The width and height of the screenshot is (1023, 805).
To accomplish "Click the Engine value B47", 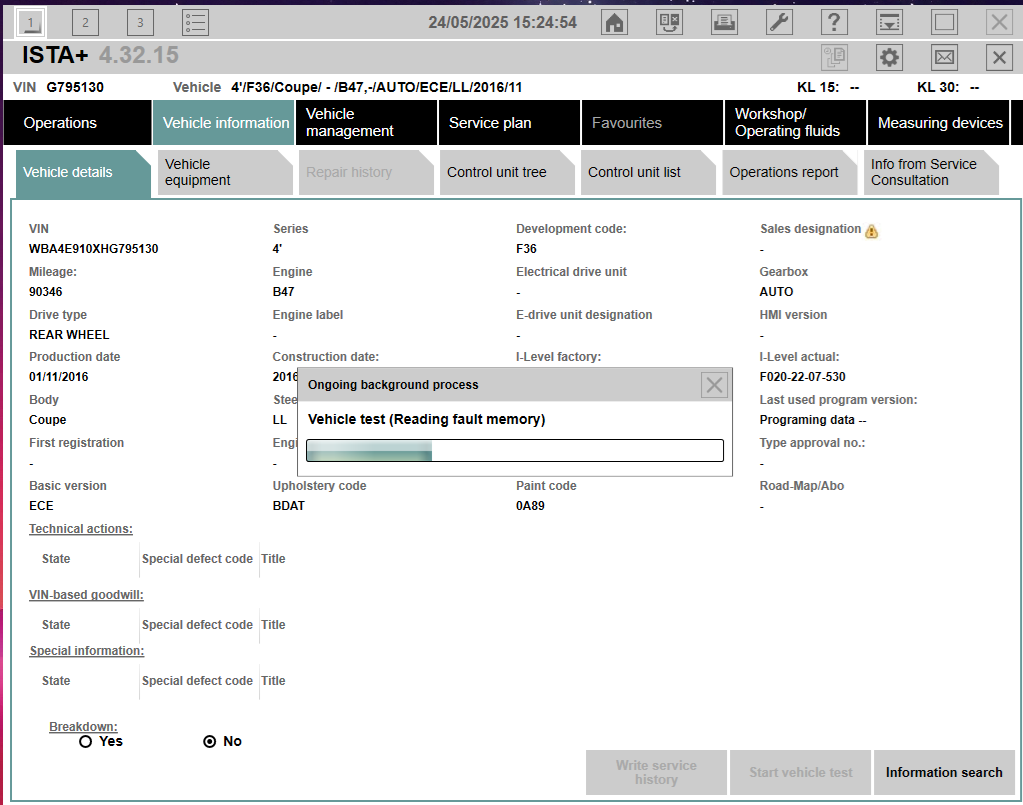I will click(x=283, y=292).
